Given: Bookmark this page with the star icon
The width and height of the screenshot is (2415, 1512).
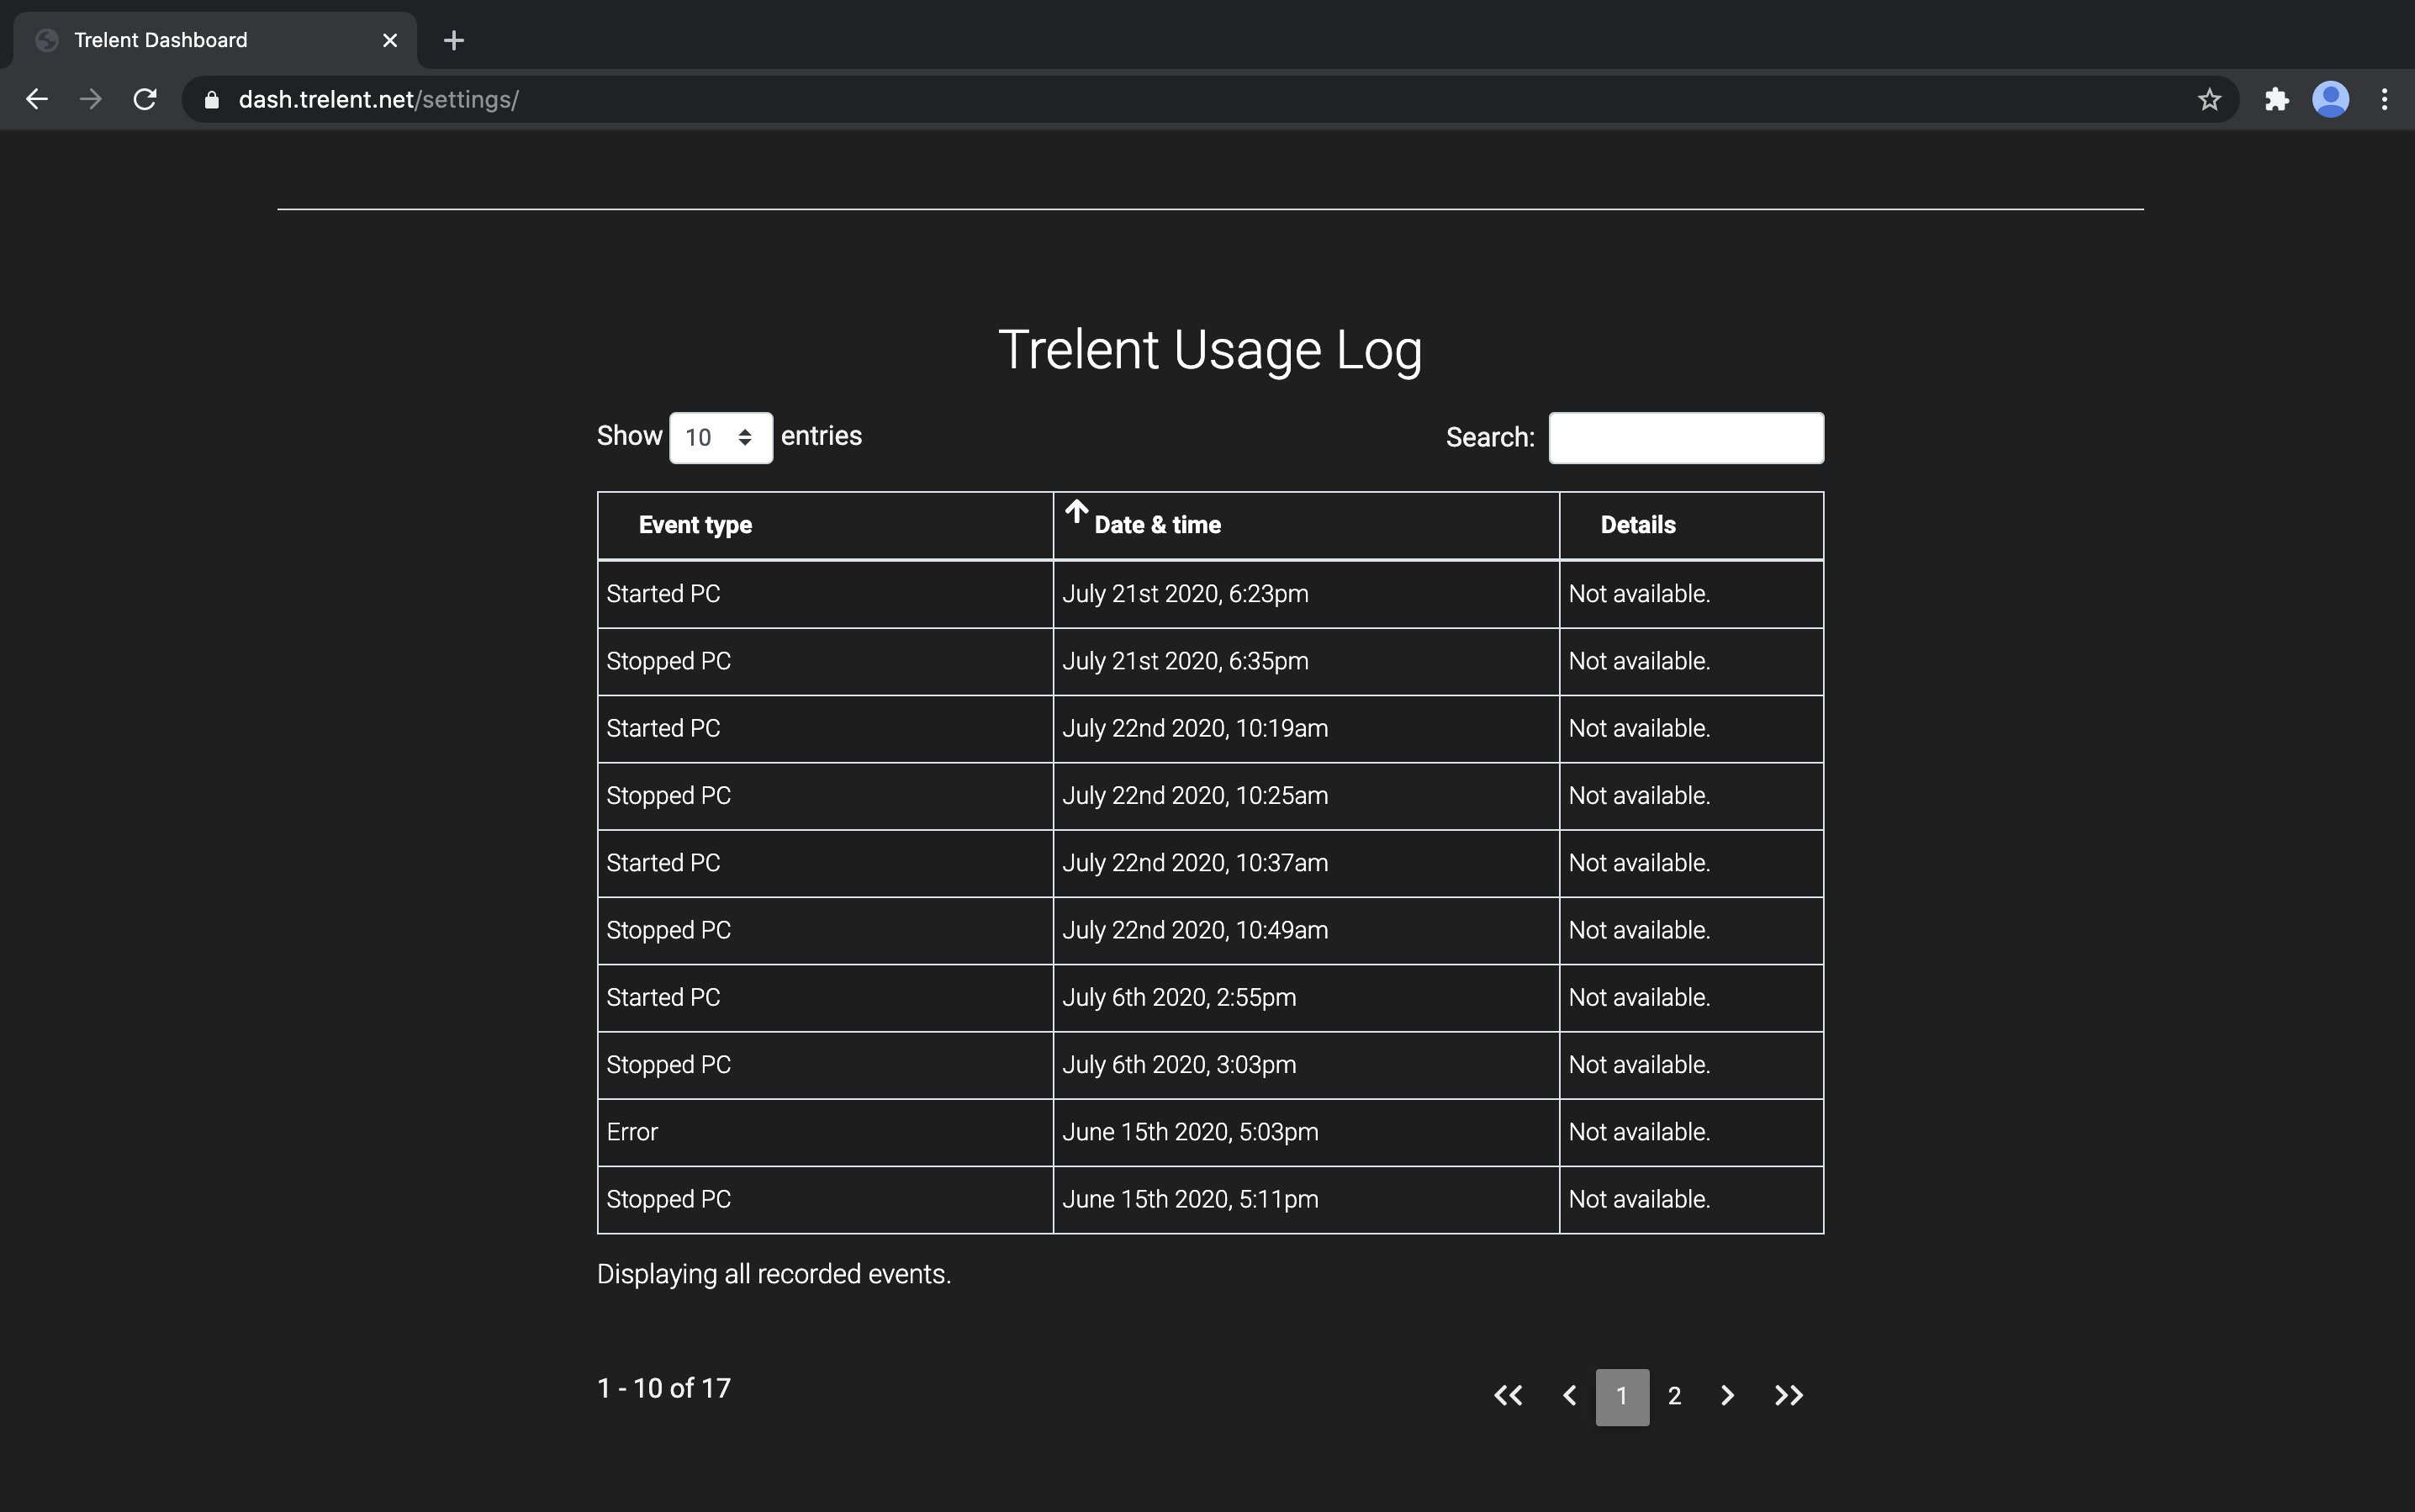Looking at the screenshot, I should (2209, 99).
